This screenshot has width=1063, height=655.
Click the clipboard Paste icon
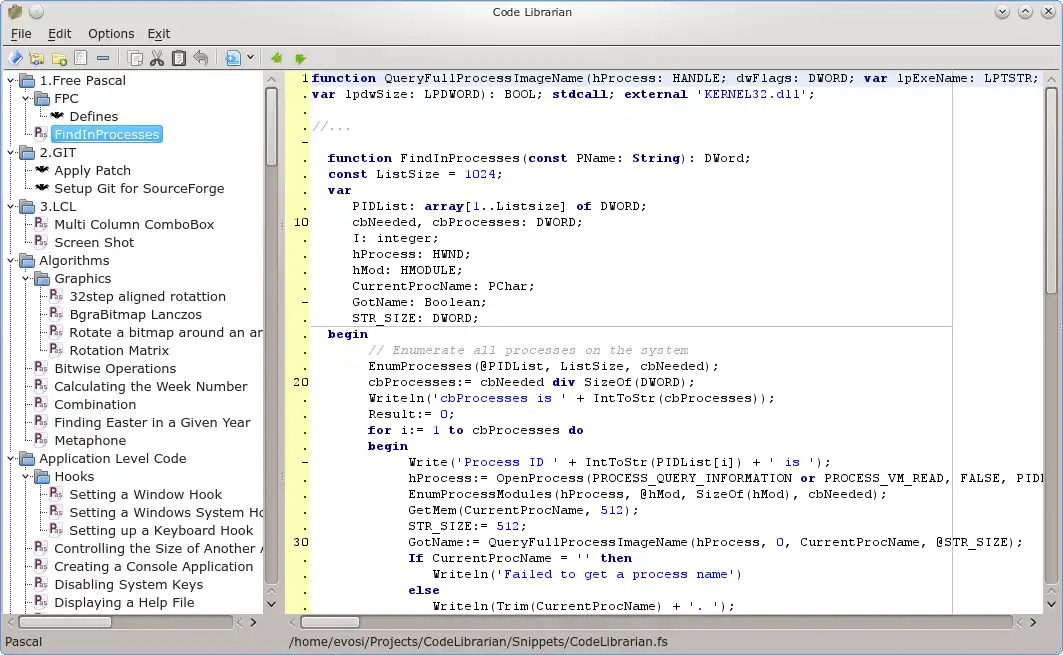pyautogui.click(x=179, y=58)
